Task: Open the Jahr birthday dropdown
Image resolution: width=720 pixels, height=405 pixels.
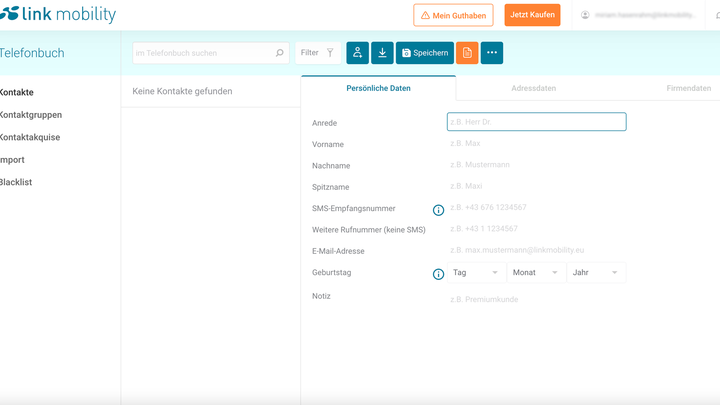Action: (596, 273)
